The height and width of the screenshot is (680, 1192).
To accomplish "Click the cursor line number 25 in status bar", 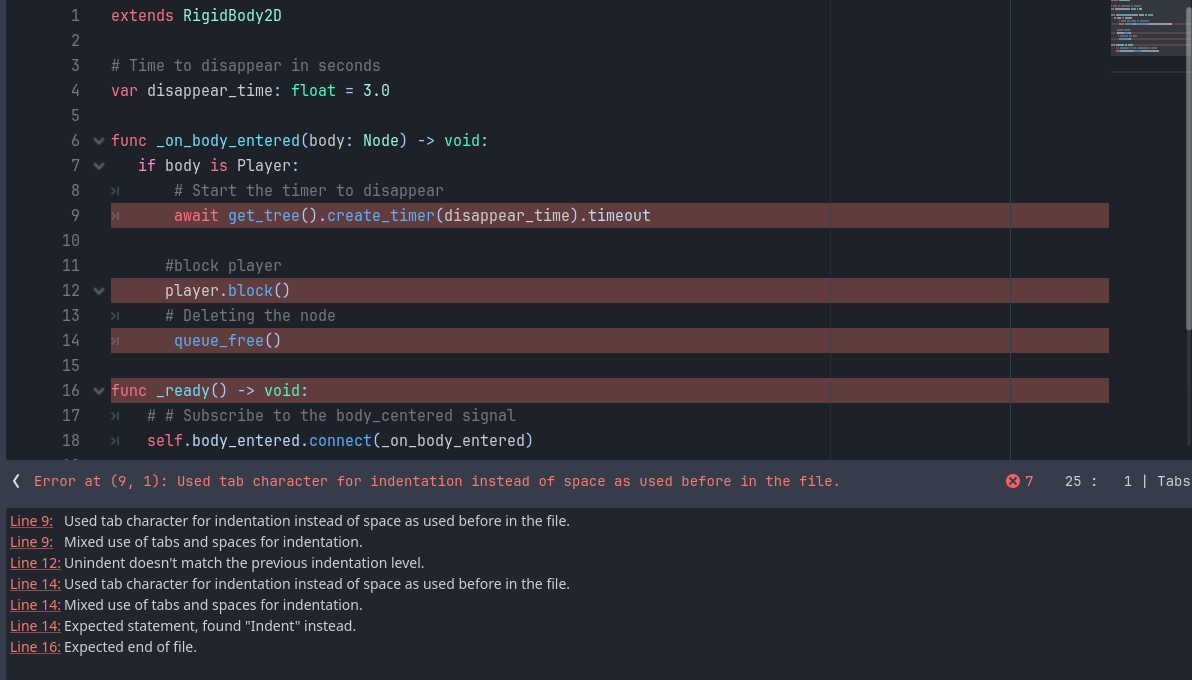I will click(1073, 481).
